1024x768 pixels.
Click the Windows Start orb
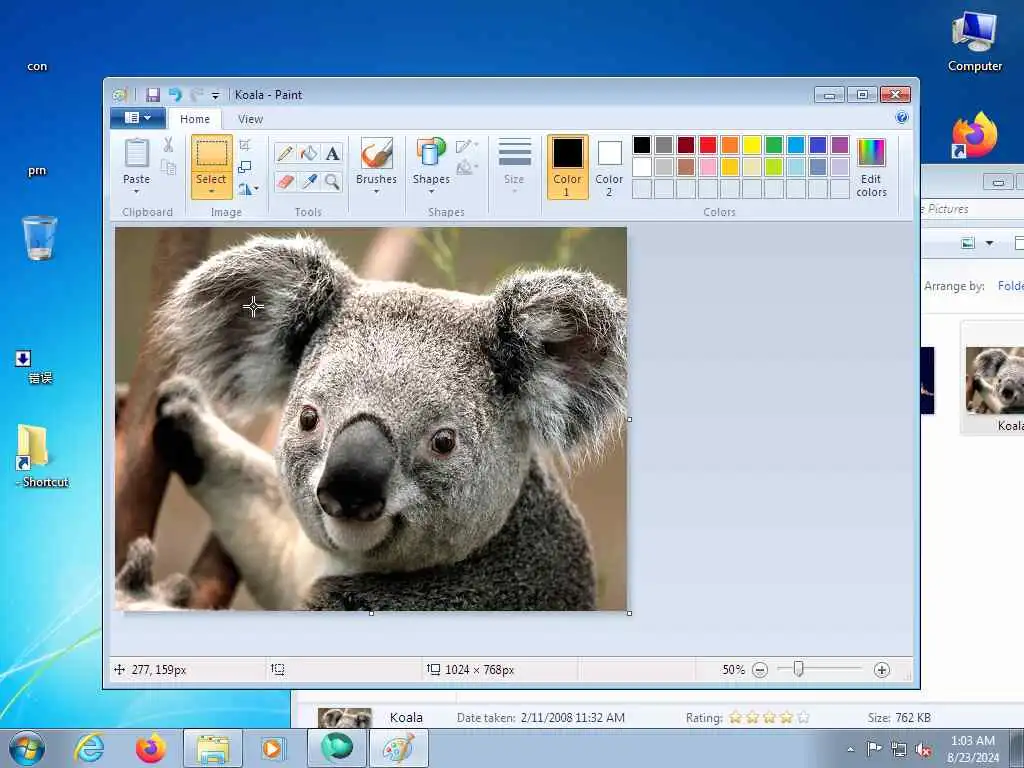[27, 748]
